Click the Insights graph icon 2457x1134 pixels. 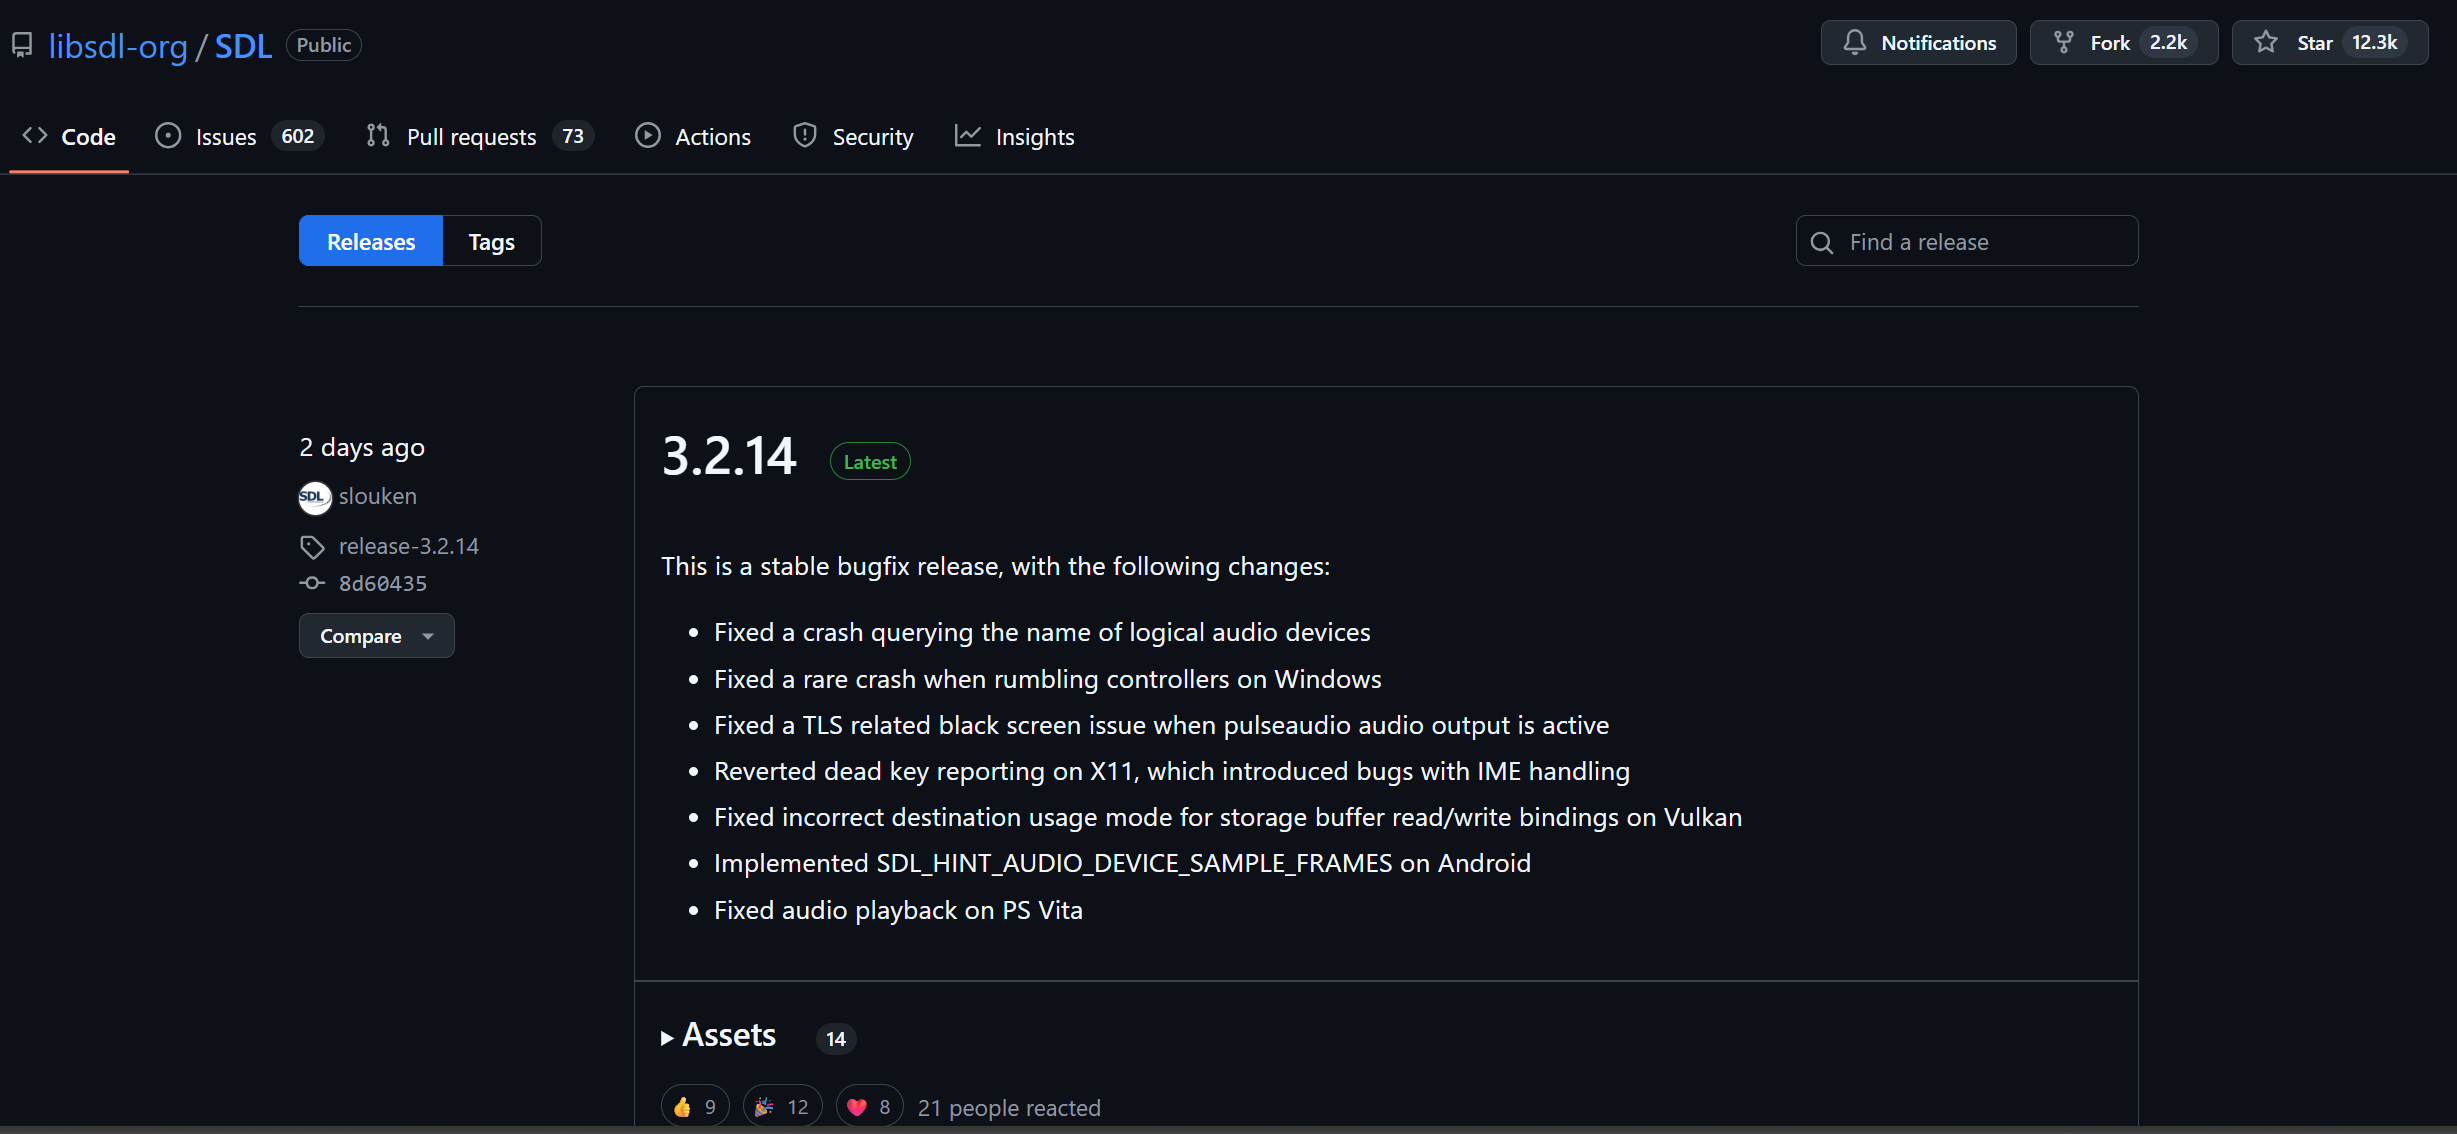pos(968,136)
